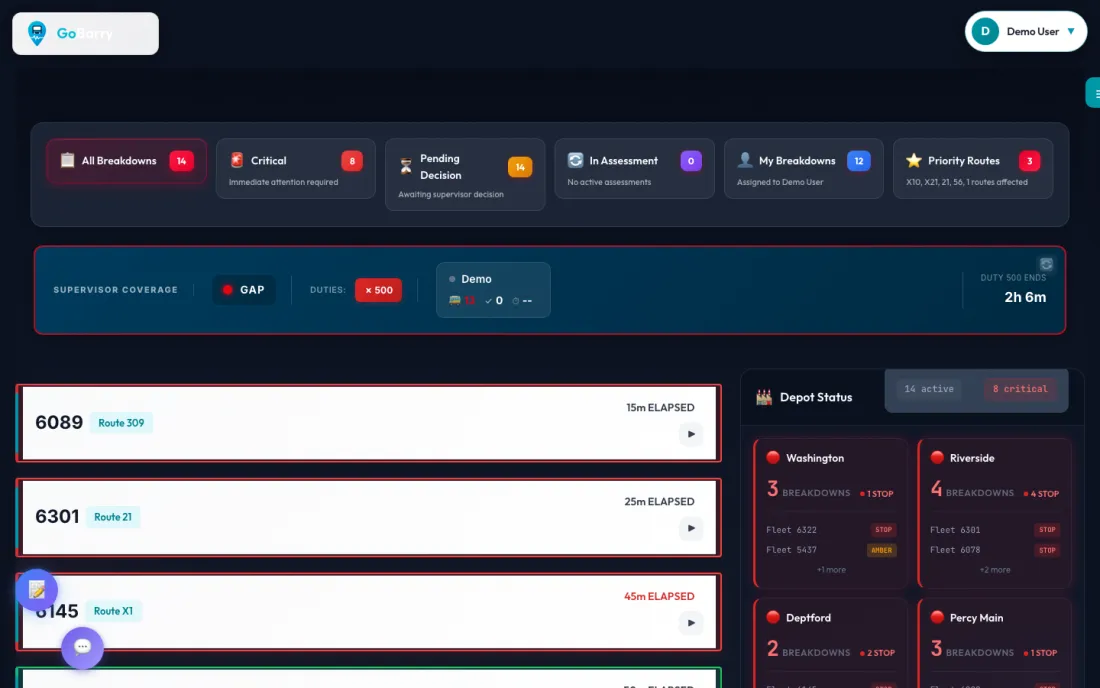Switch to the In Assessment tab
Viewport: 1100px width, 688px height.
pyautogui.click(x=634, y=168)
